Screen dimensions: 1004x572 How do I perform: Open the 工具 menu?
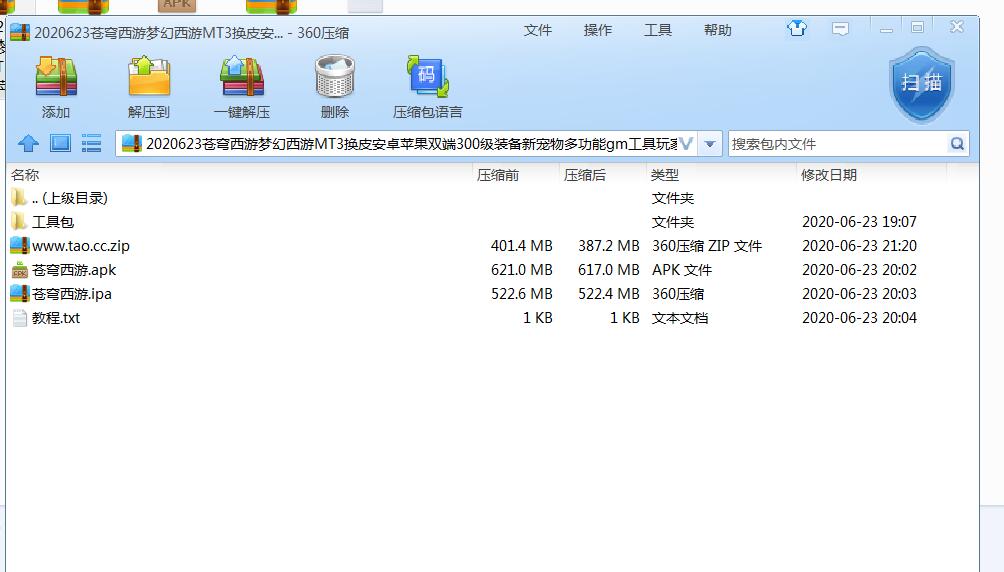coord(658,30)
